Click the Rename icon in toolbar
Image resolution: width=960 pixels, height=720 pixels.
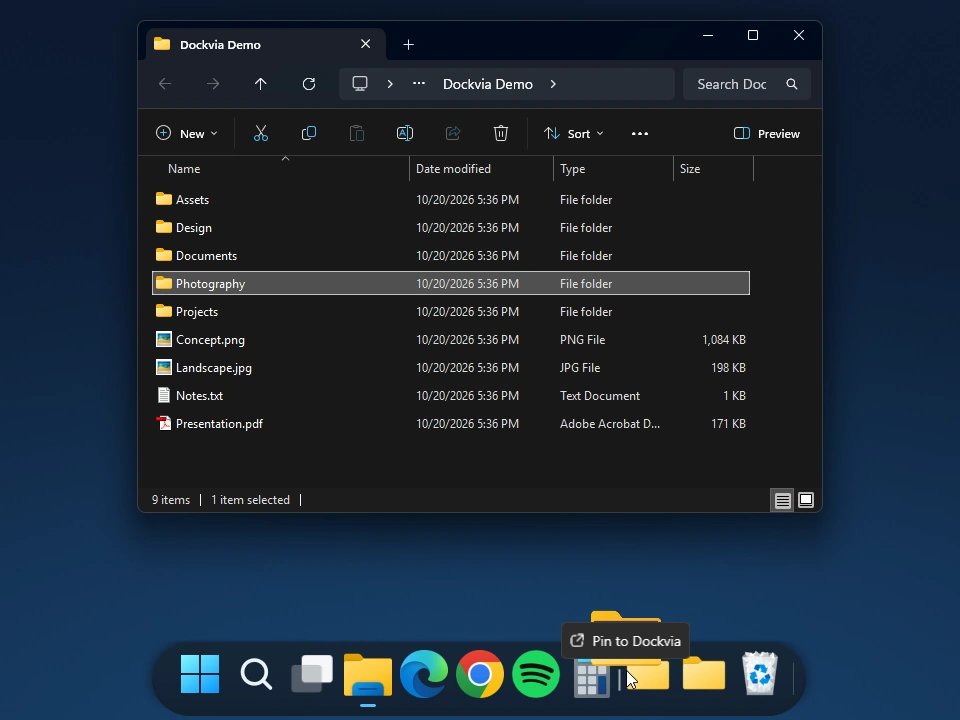tap(405, 133)
